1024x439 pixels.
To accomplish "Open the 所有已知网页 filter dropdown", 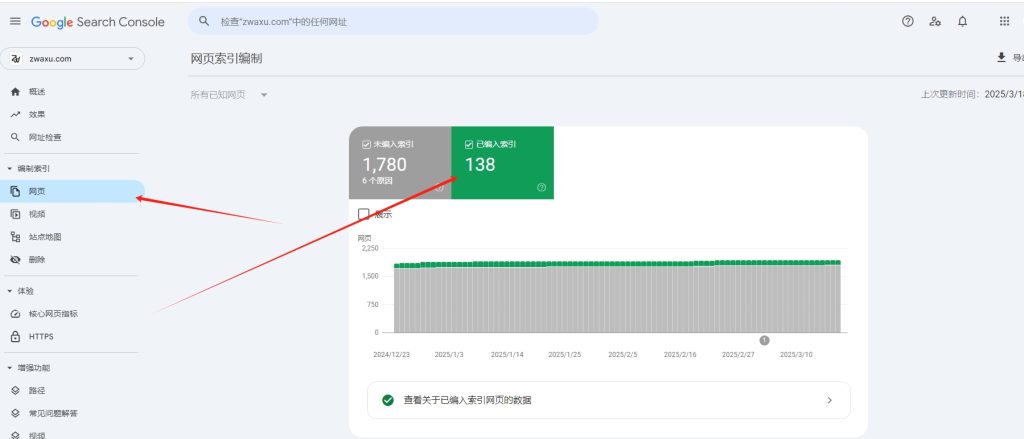I will coord(229,95).
